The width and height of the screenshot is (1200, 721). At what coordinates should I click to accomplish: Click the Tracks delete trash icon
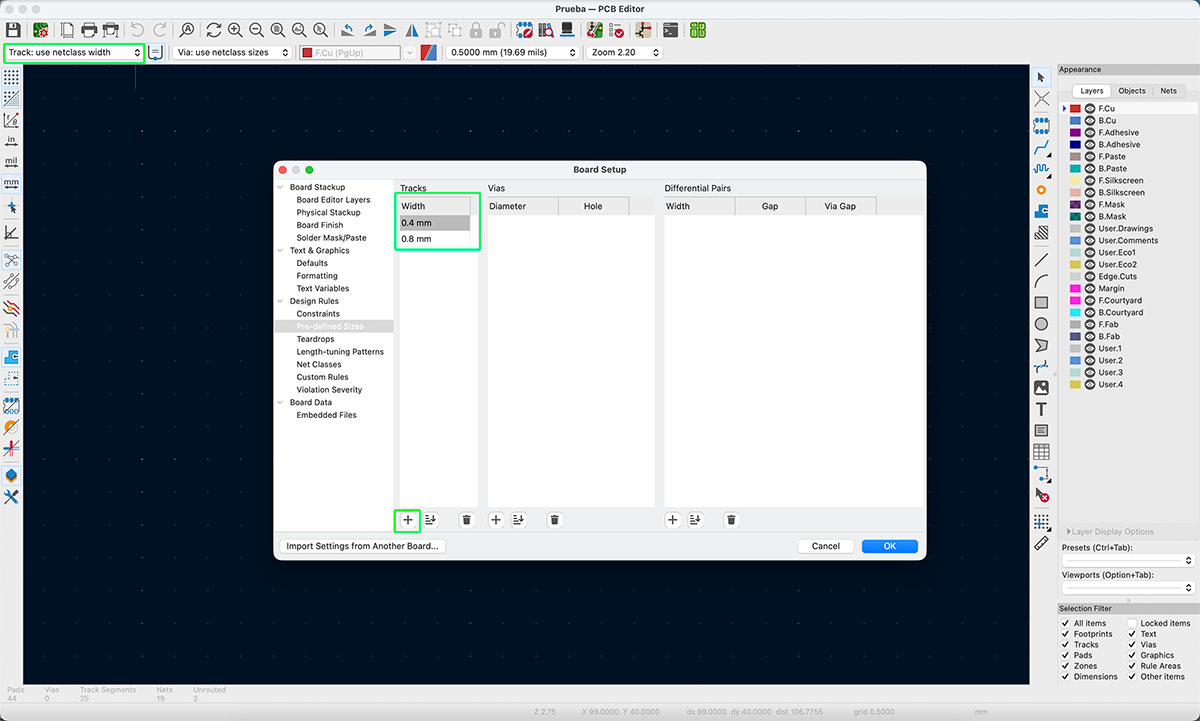tap(466, 520)
